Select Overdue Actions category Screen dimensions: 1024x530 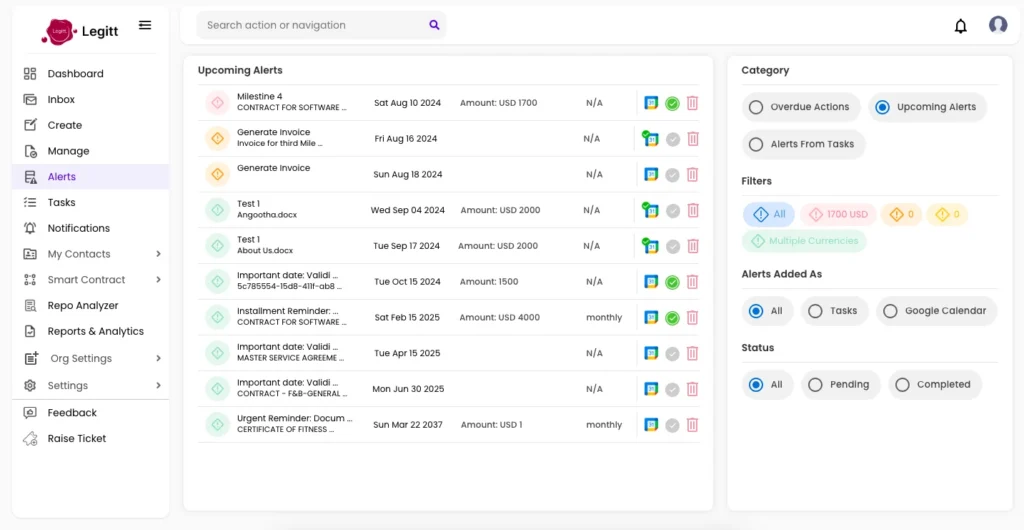(801, 107)
